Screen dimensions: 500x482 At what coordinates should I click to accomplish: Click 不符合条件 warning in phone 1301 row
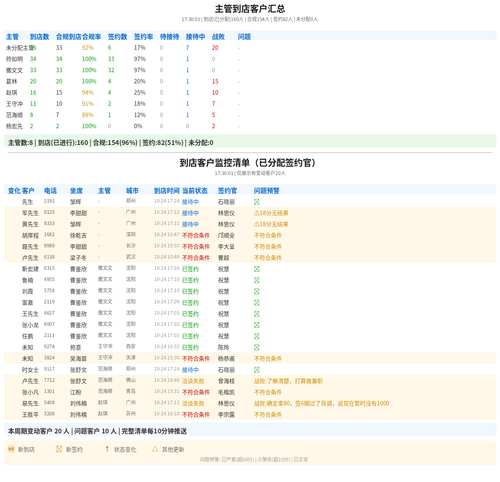pos(268,392)
